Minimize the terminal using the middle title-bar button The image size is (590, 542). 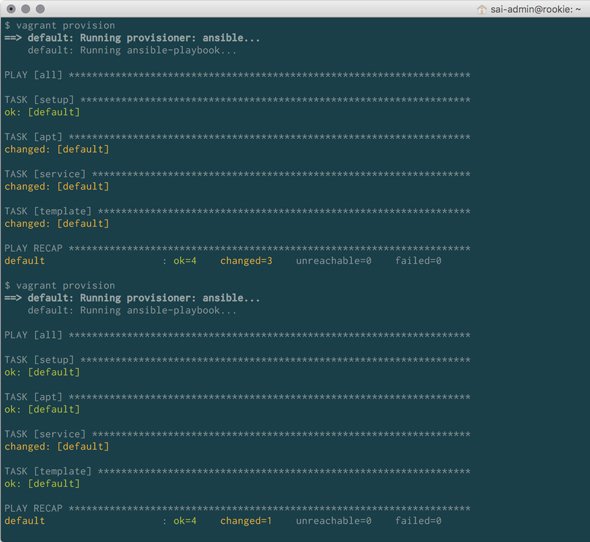[26, 9]
